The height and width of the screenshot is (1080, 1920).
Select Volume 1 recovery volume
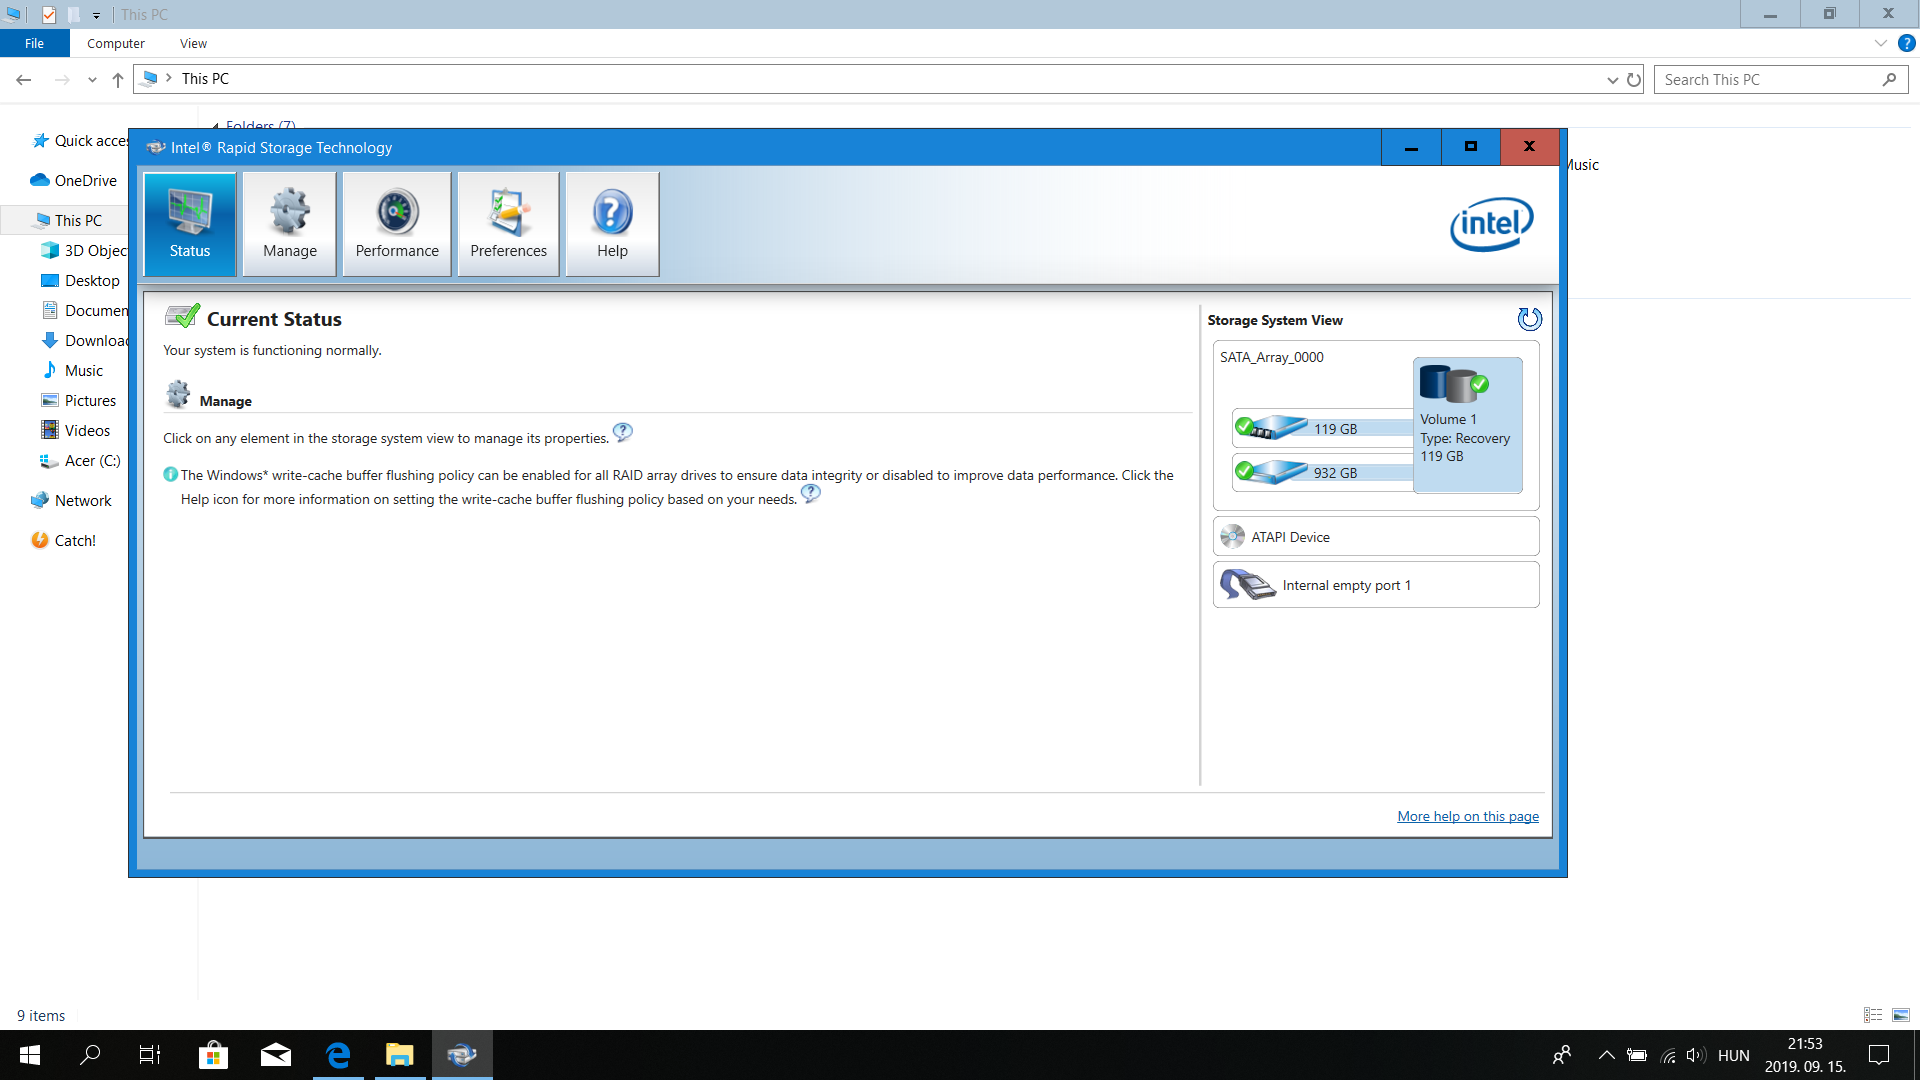coord(1467,425)
